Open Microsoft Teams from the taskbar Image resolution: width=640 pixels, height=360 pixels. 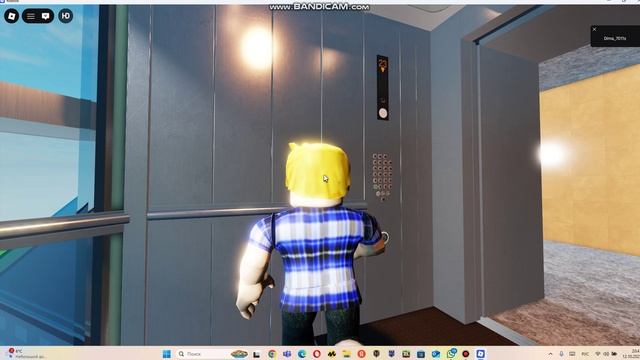pyautogui.click(x=287, y=354)
